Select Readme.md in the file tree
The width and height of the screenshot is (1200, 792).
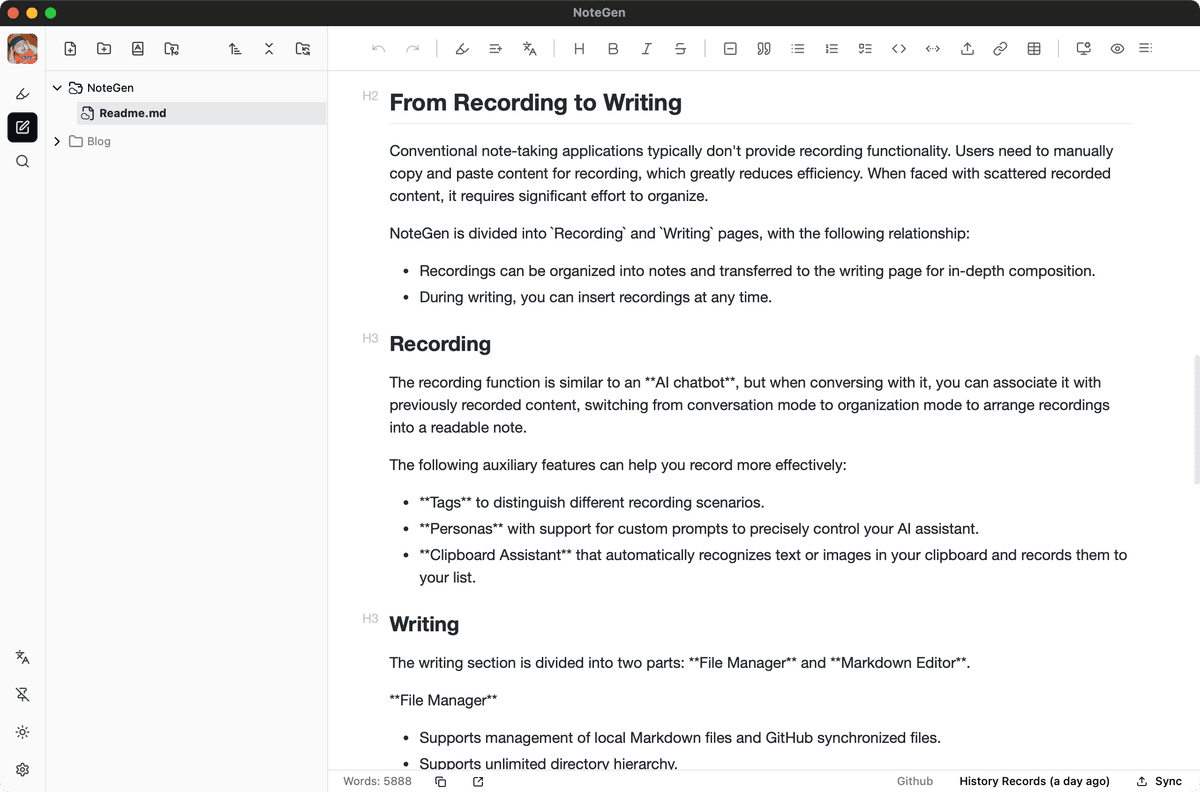[x=131, y=113]
